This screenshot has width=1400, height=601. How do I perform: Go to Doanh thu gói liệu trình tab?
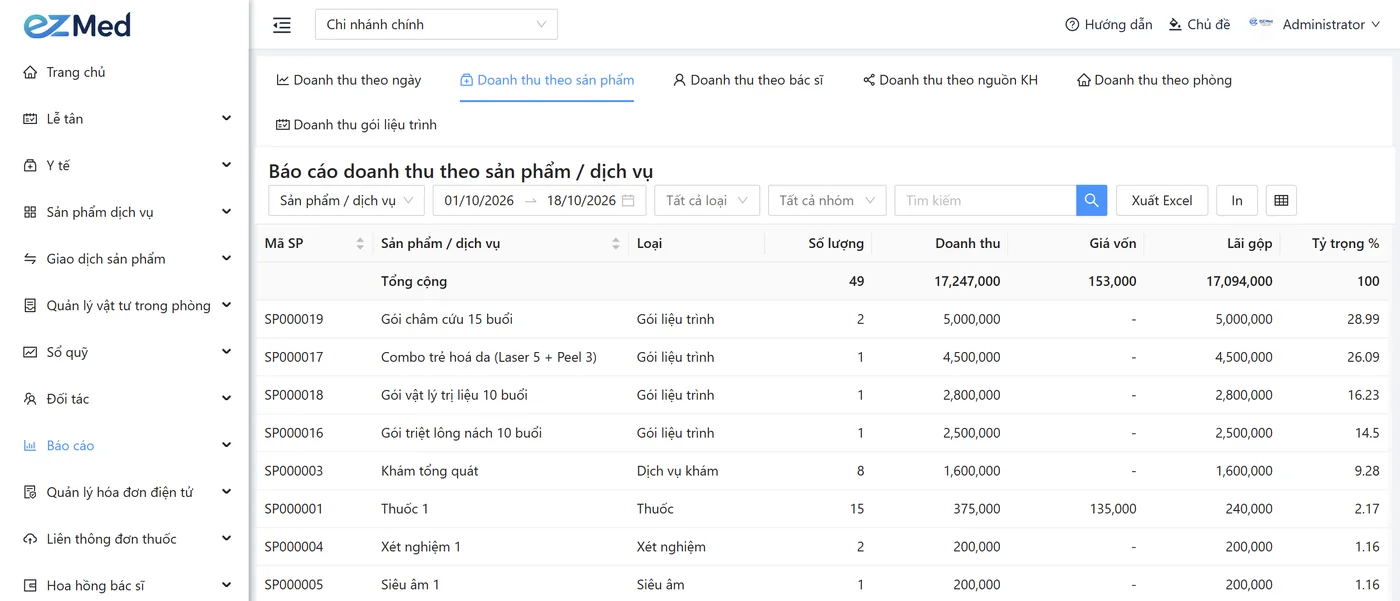tap(357, 125)
